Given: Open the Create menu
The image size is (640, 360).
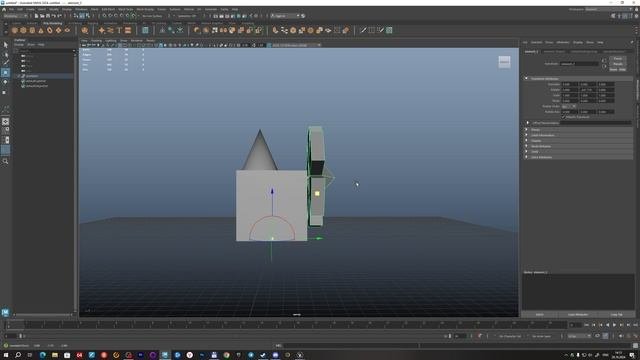Looking at the screenshot, I should pyautogui.click(x=30, y=9).
